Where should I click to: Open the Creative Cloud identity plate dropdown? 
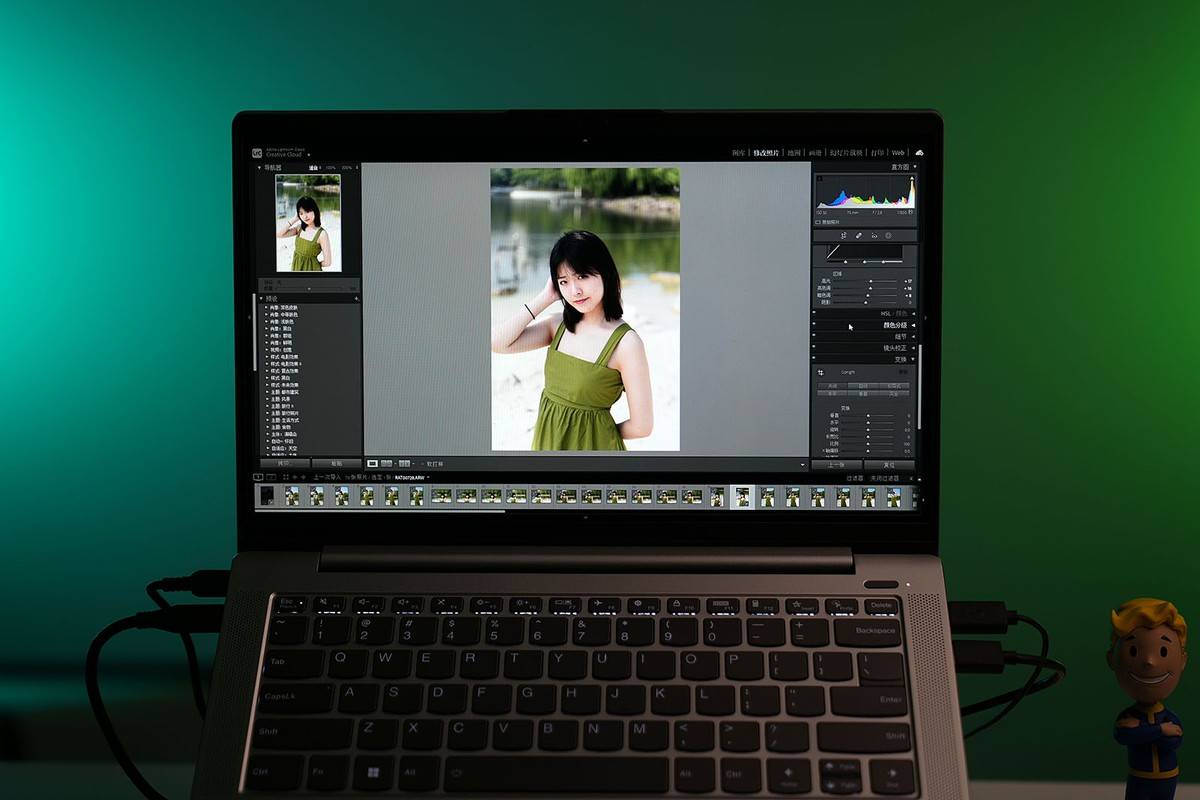click(308, 155)
